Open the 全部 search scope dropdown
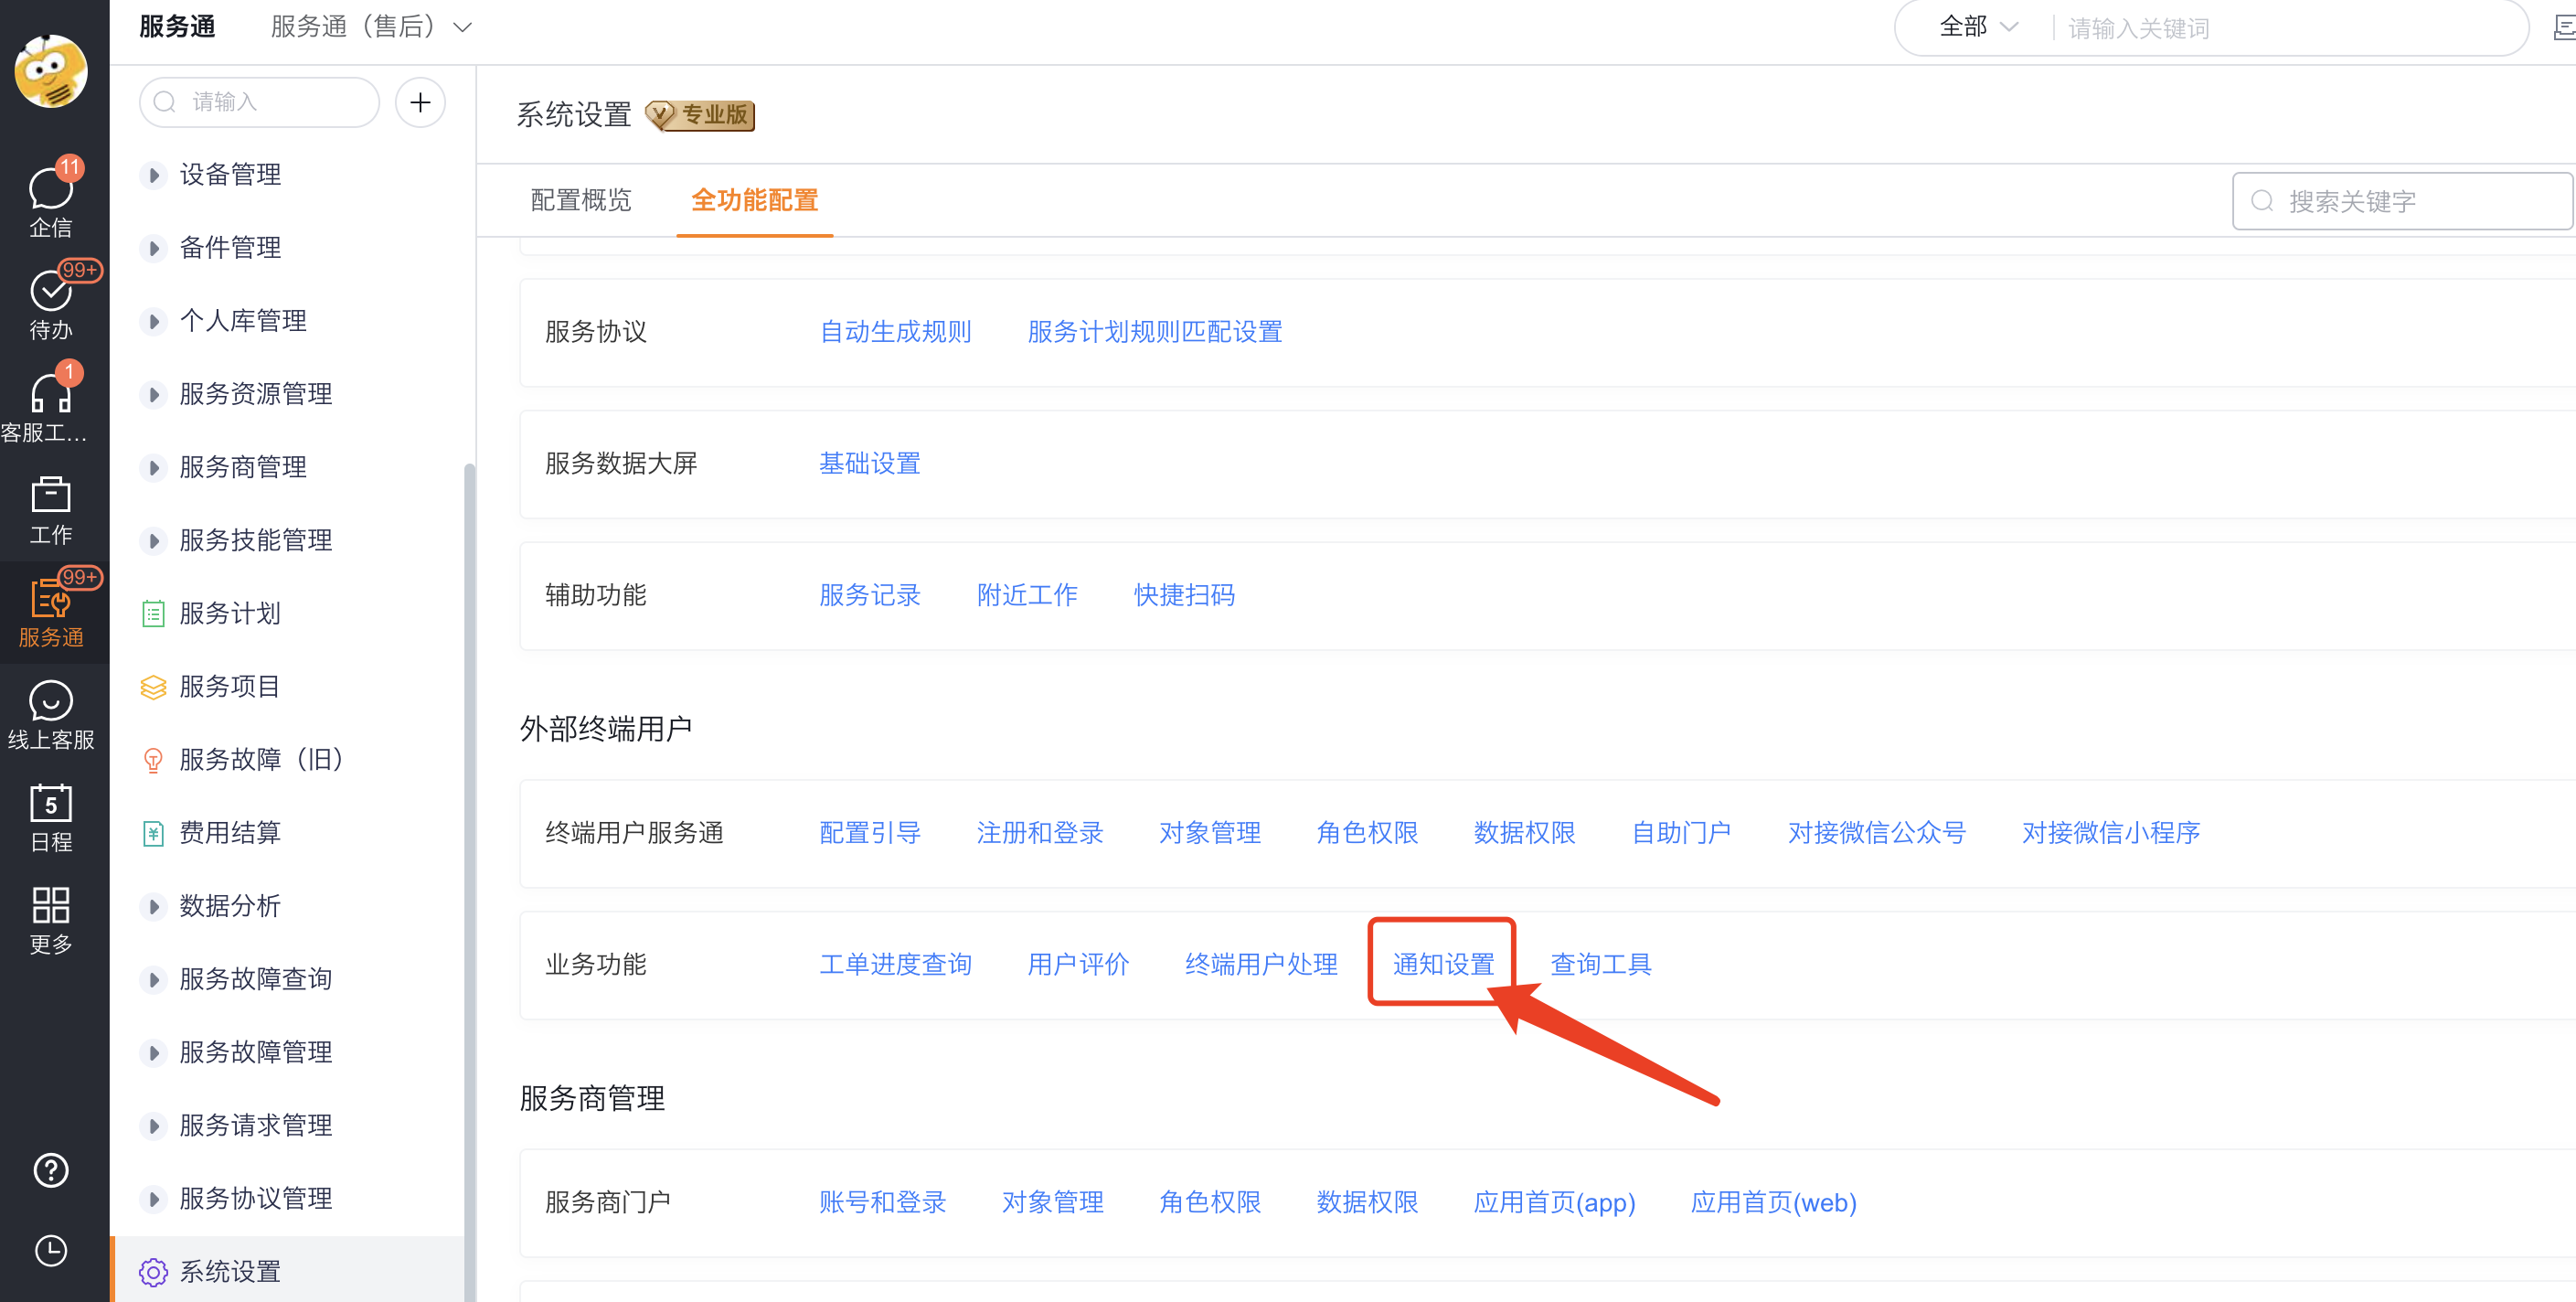This screenshot has width=2576, height=1302. [1978, 27]
